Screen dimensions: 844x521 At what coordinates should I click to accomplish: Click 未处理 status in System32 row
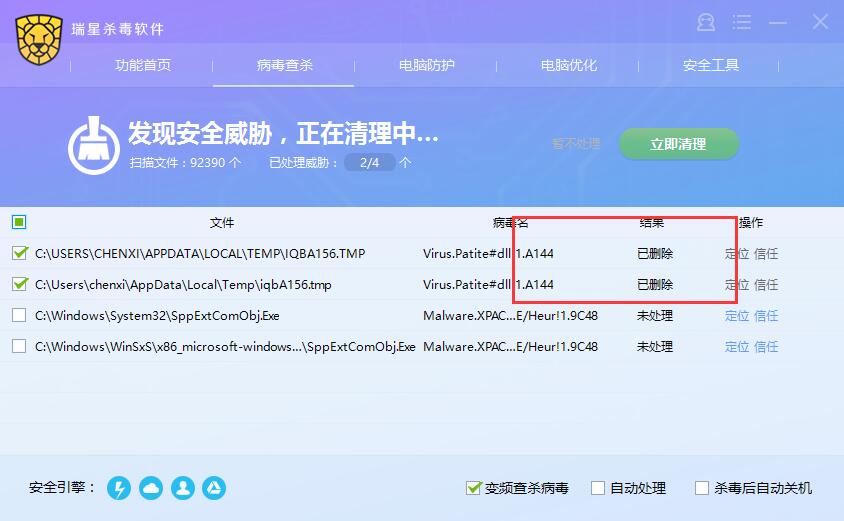pos(655,315)
